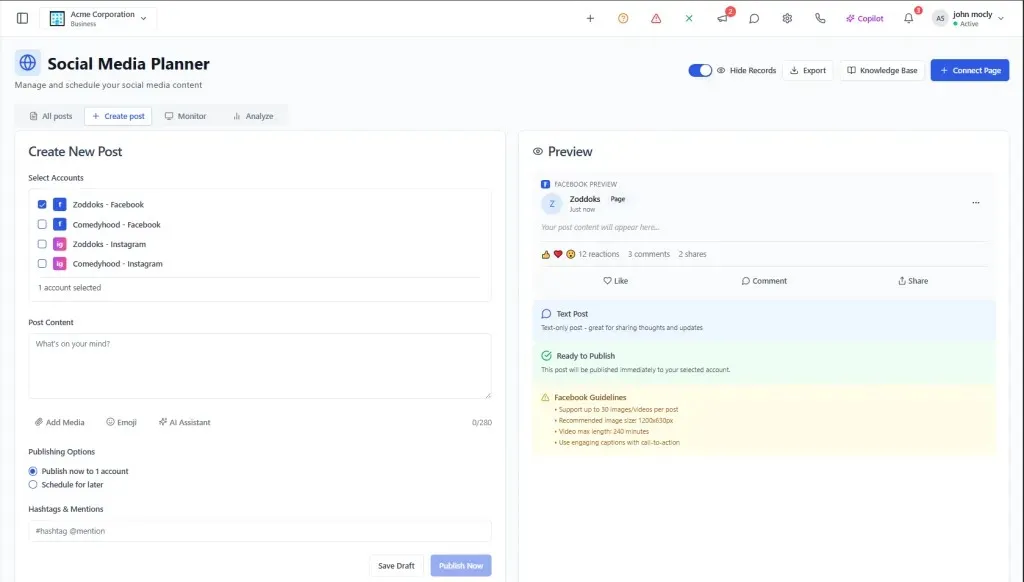Open the chat bubble icon in top bar
1024x582 pixels.
click(x=753, y=18)
